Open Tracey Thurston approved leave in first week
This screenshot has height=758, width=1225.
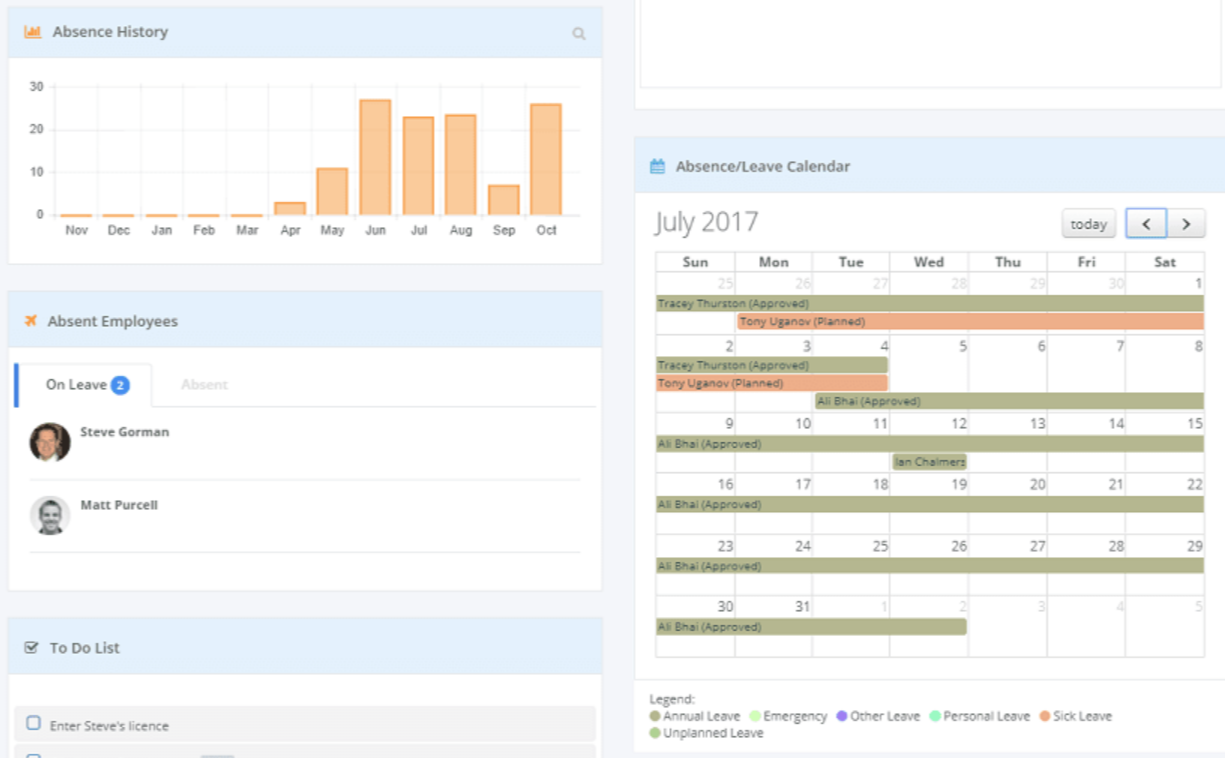click(929, 303)
